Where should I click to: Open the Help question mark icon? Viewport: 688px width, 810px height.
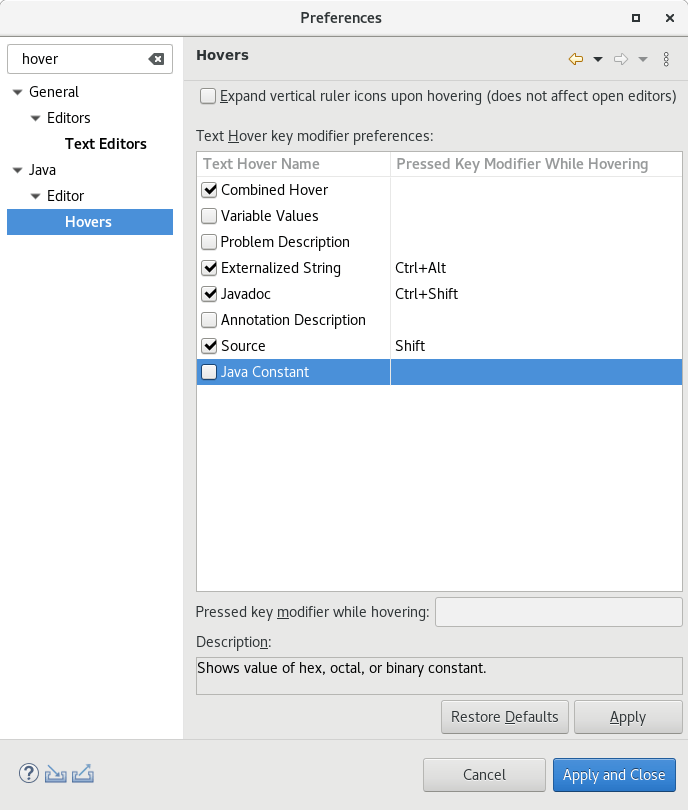click(29, 773)
